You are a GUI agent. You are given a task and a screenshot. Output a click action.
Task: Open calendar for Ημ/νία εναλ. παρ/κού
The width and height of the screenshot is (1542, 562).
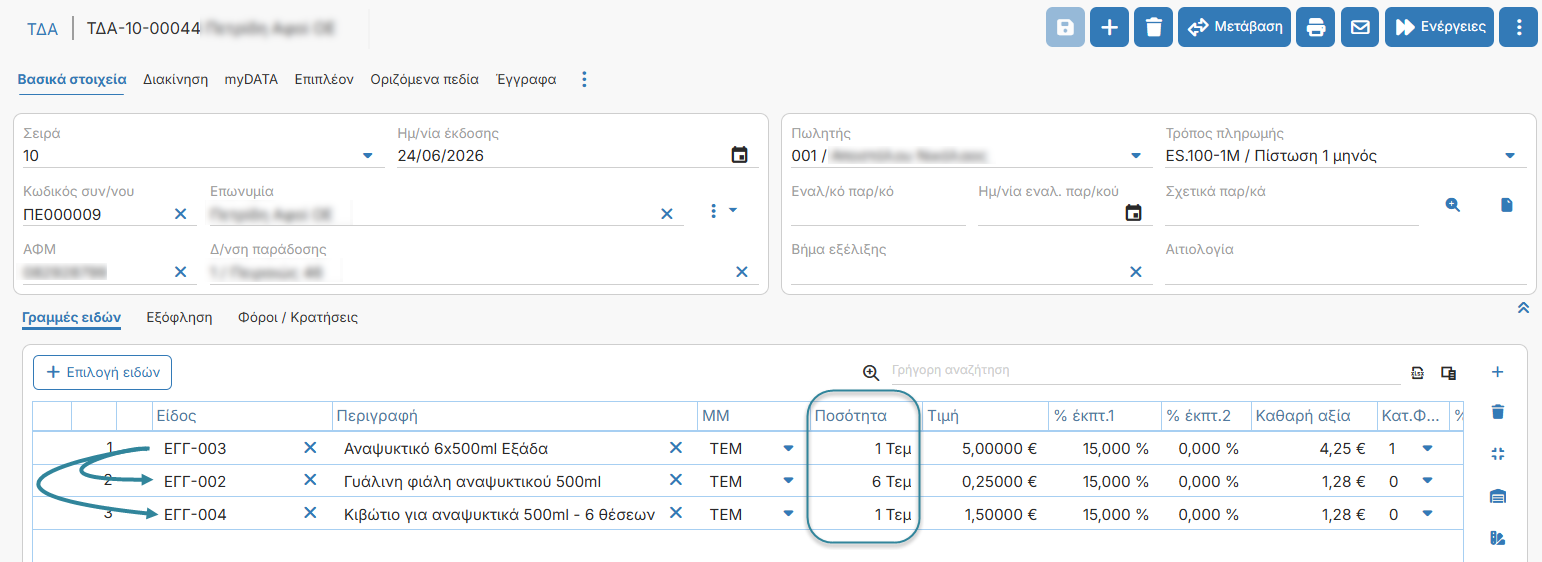[x=1133, y=212]
